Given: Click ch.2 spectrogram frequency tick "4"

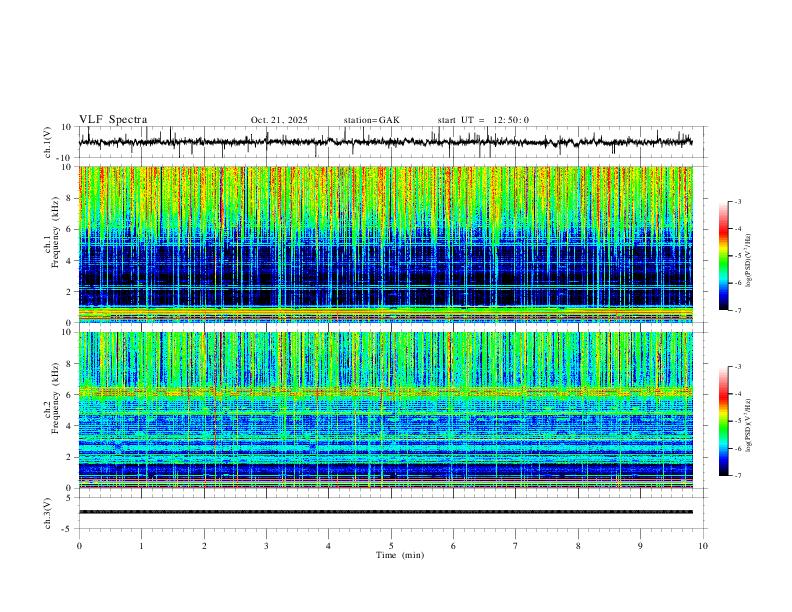Looking at the screenshot, I should 70,426.
